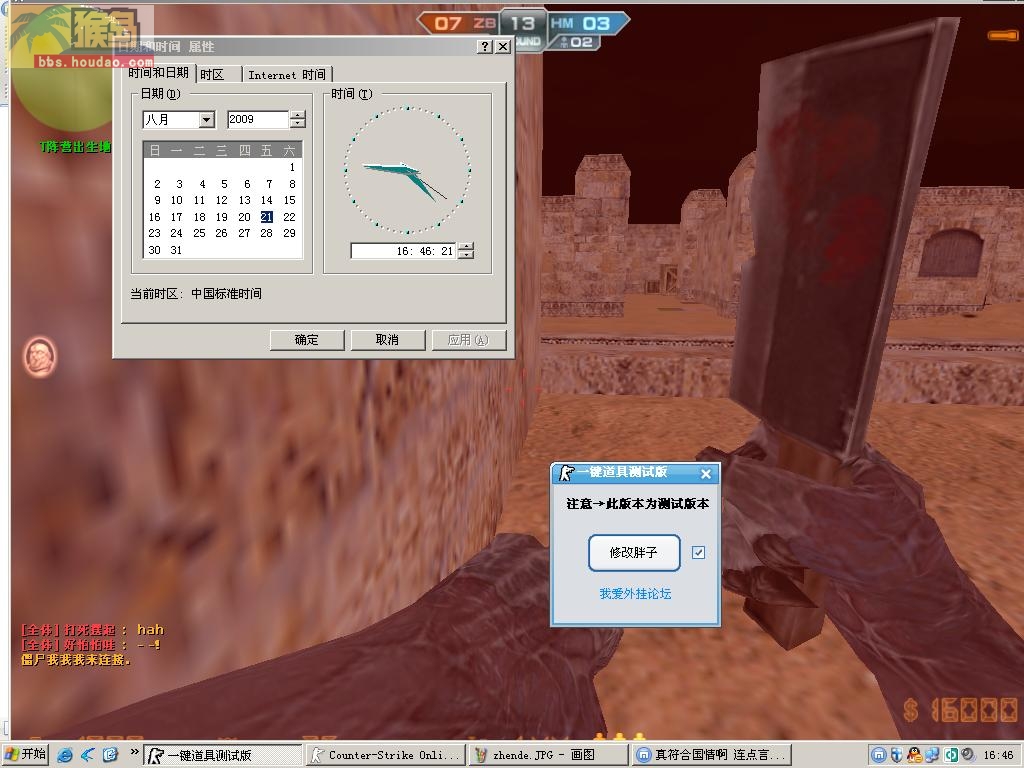
Task: Expand the quick launch overflow chevron
Action: pos(134,752)
